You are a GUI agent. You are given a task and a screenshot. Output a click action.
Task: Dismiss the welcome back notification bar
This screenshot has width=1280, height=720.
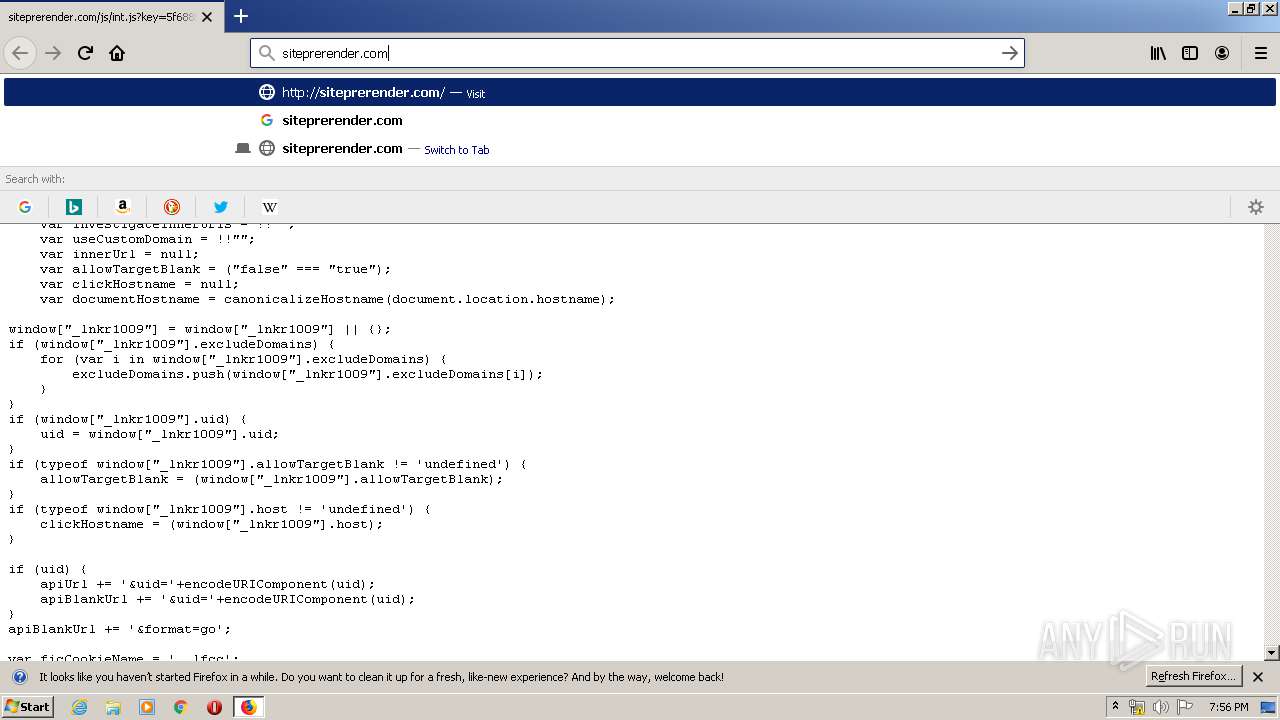coord(1258,677)
